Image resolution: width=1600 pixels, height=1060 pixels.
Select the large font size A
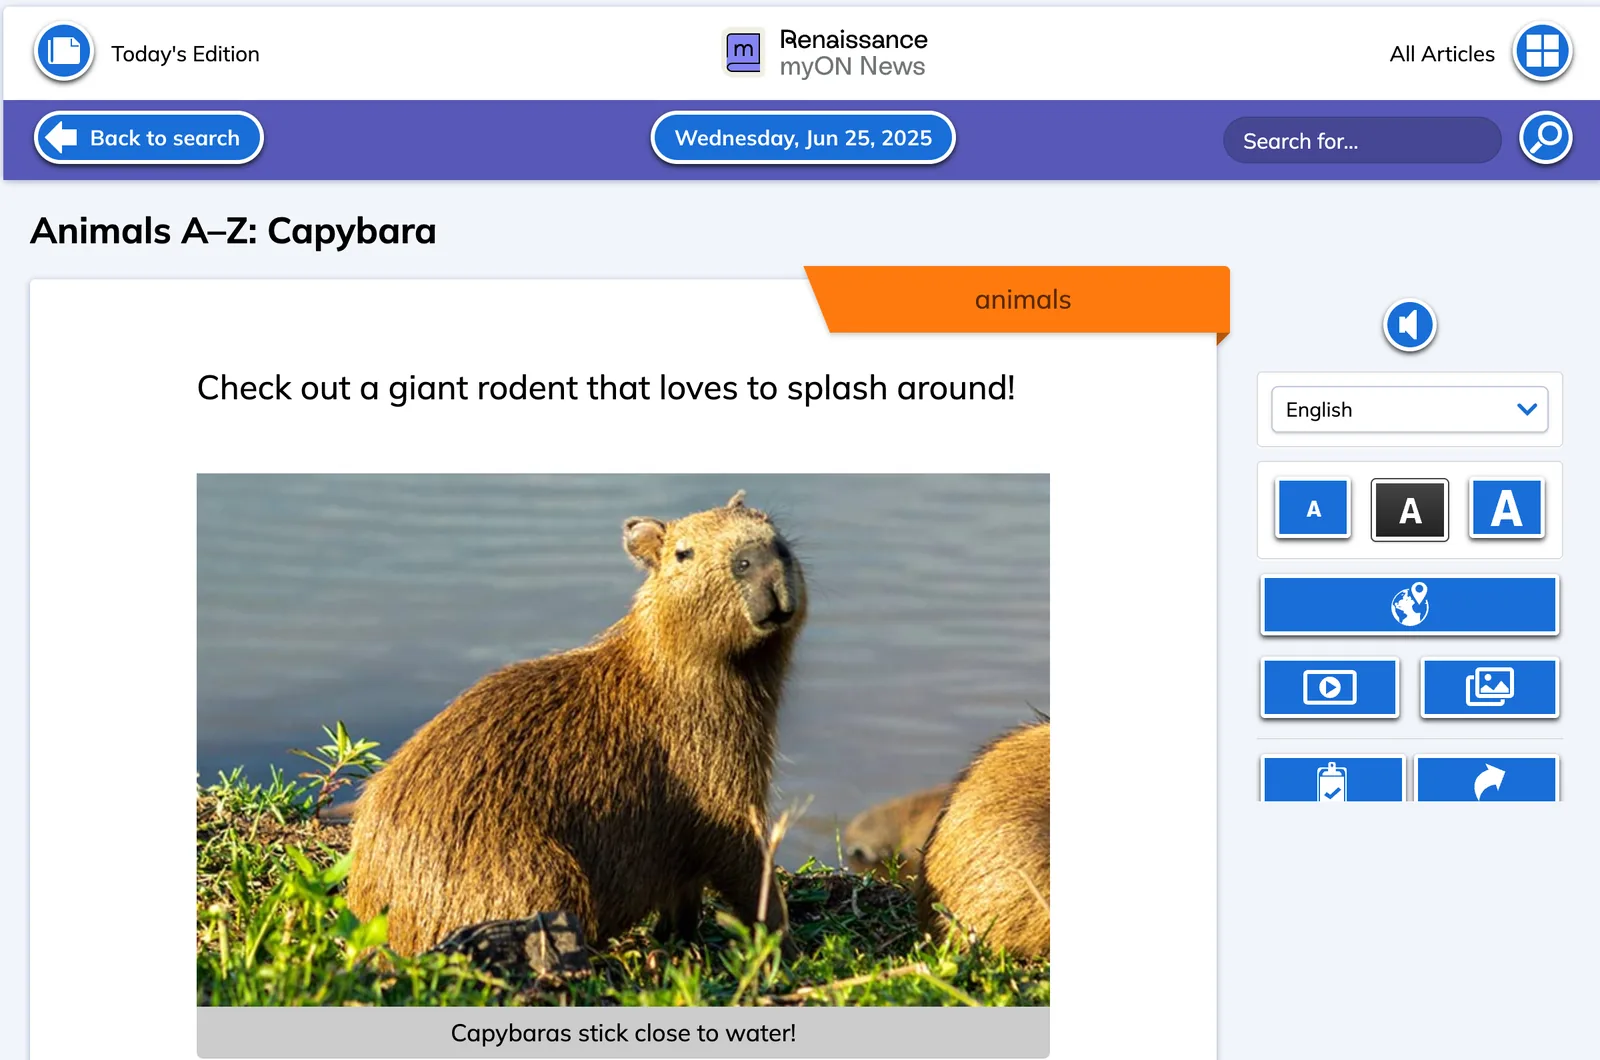click(1507, 509)
